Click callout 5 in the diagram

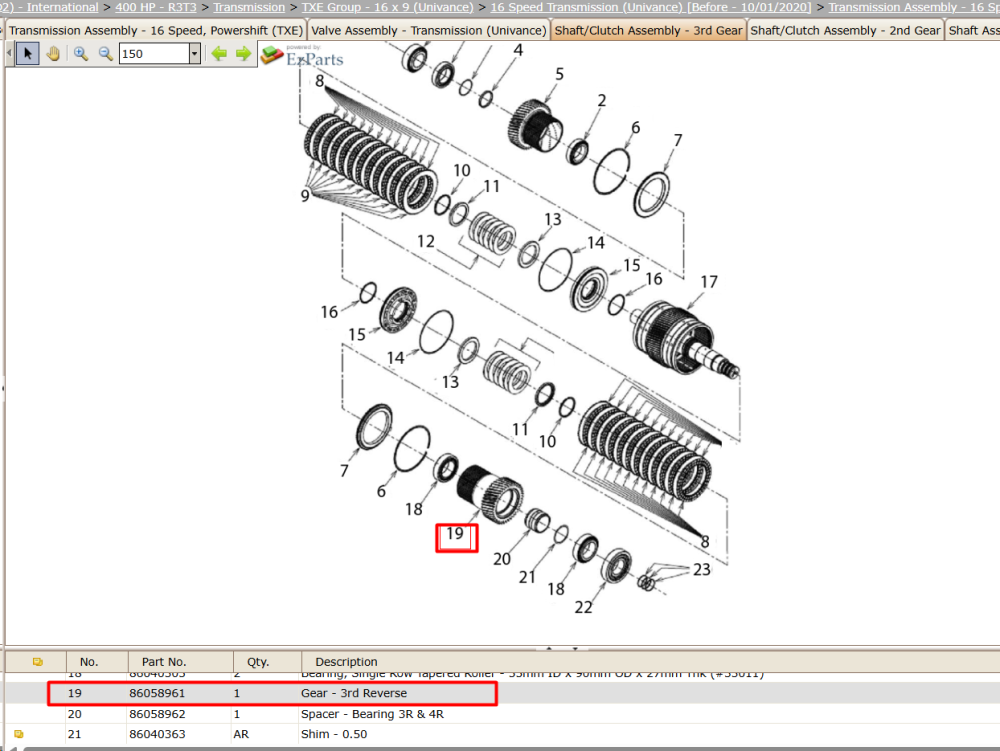pos(559,74)
